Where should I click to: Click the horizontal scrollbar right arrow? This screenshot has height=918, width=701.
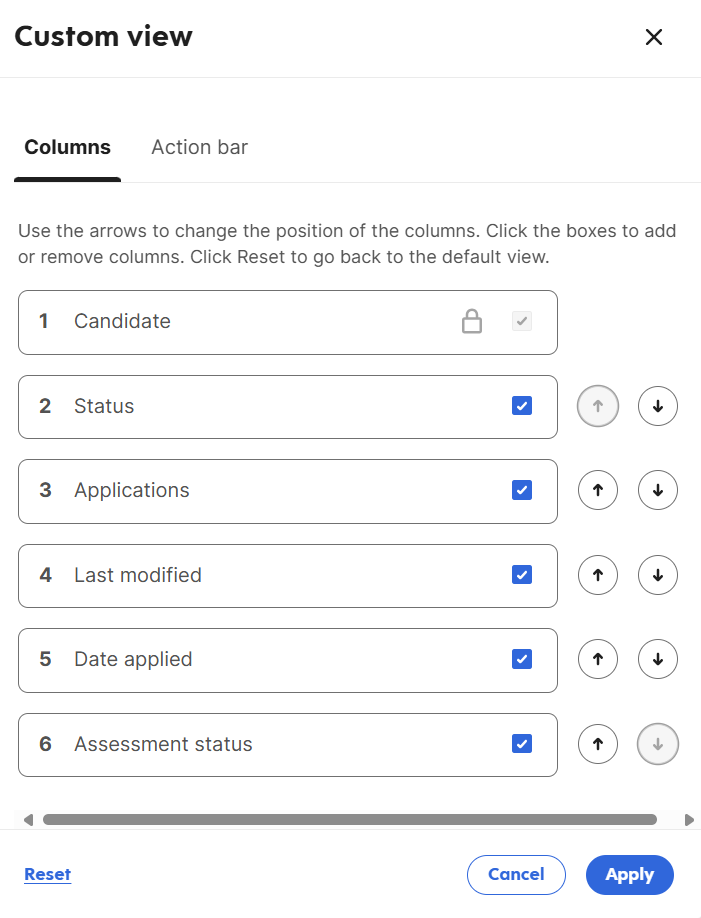pos(689,820)
